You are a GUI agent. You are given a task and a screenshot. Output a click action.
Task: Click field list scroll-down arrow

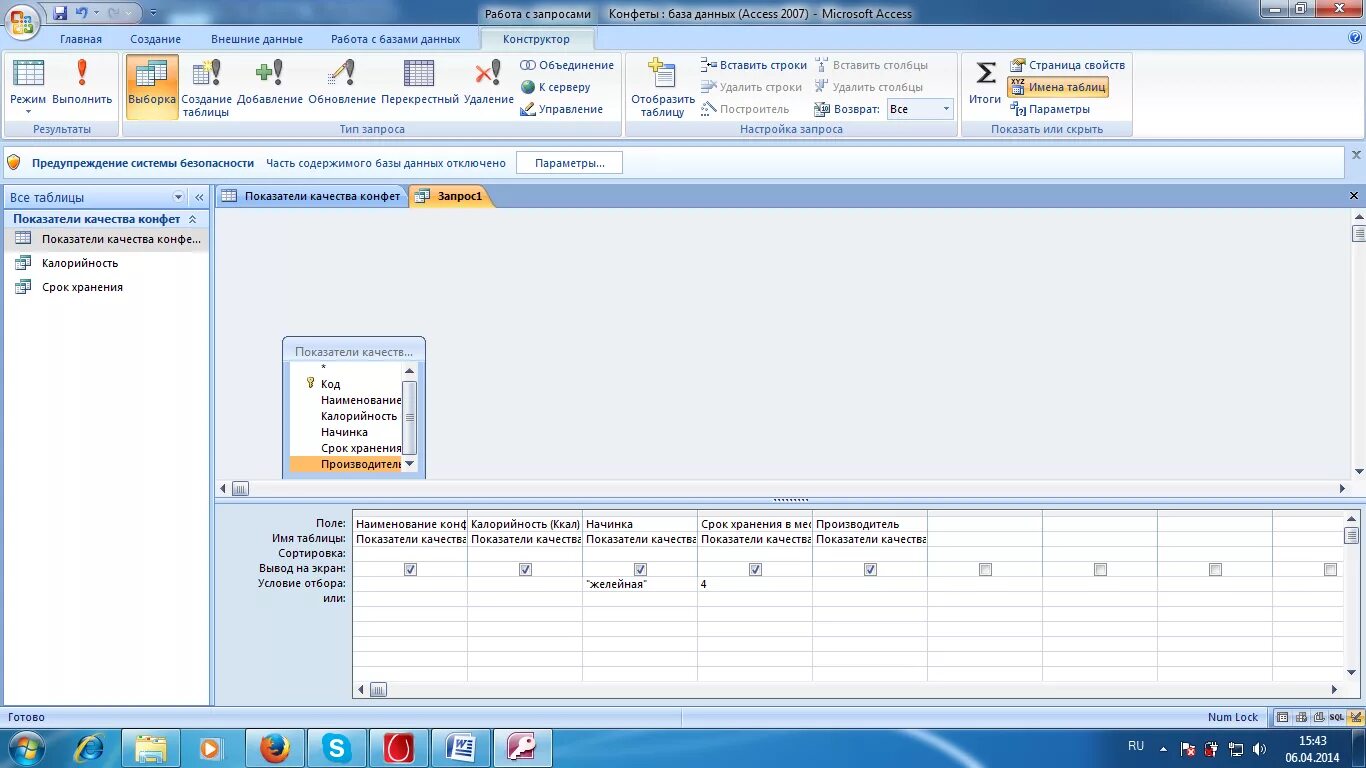pos(409,463)
